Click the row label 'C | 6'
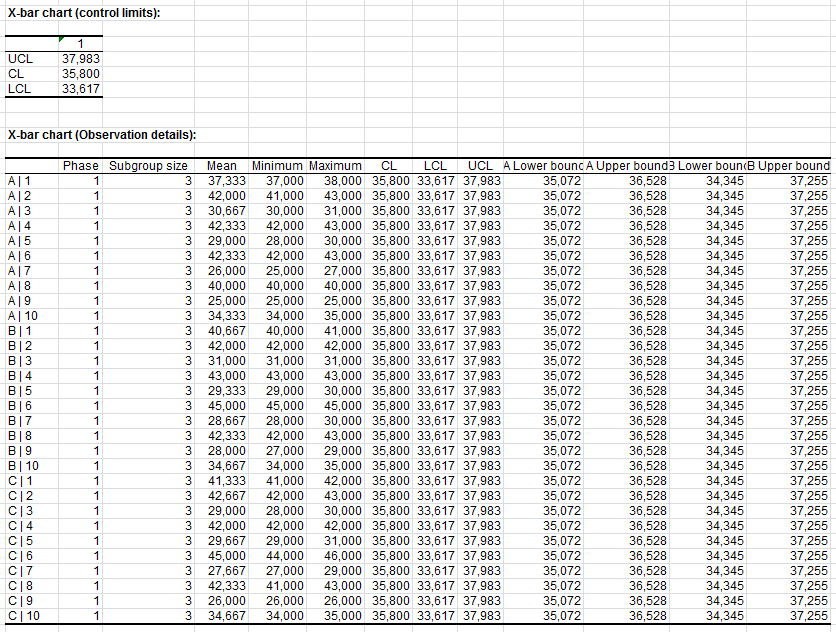The height and width of the screenshot is (632, 836). coord(20,555)
